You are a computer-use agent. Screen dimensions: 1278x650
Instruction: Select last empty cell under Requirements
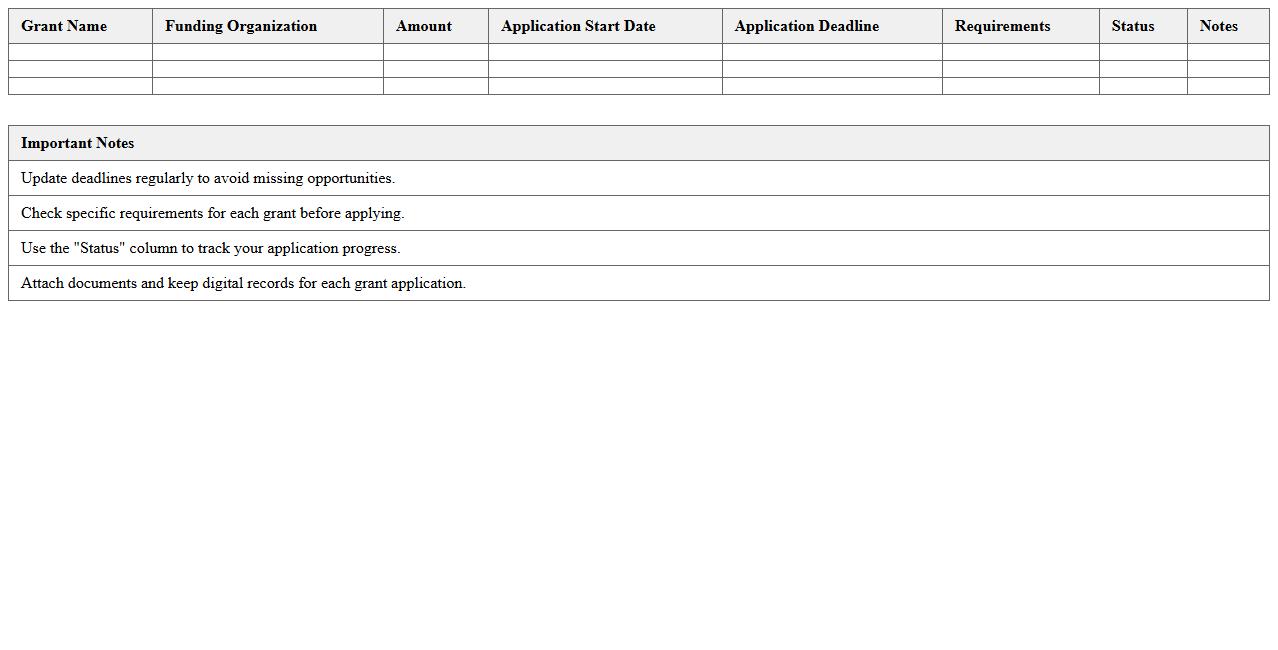pyautogui.click(x=1020, y=86)
